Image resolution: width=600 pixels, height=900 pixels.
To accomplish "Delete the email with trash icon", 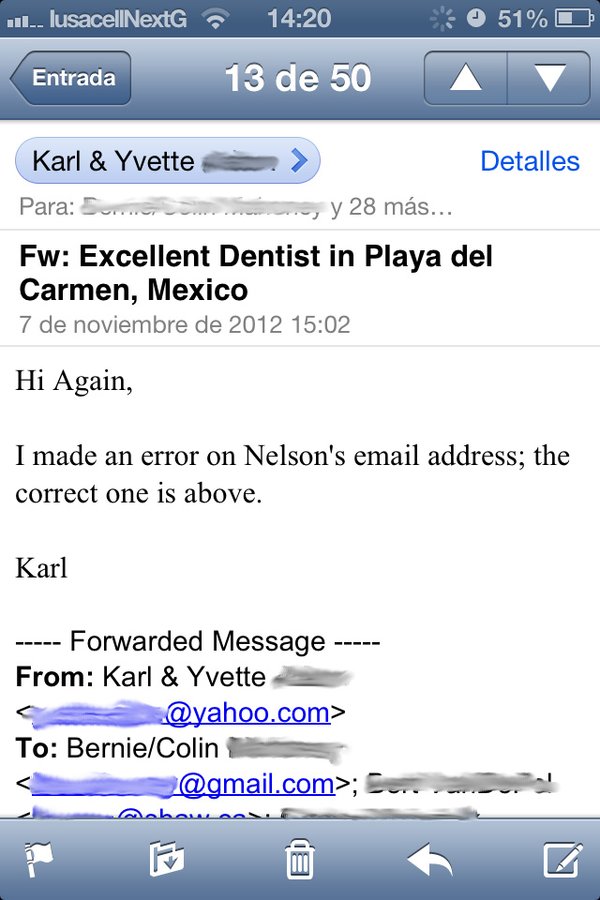I will 298,858.
